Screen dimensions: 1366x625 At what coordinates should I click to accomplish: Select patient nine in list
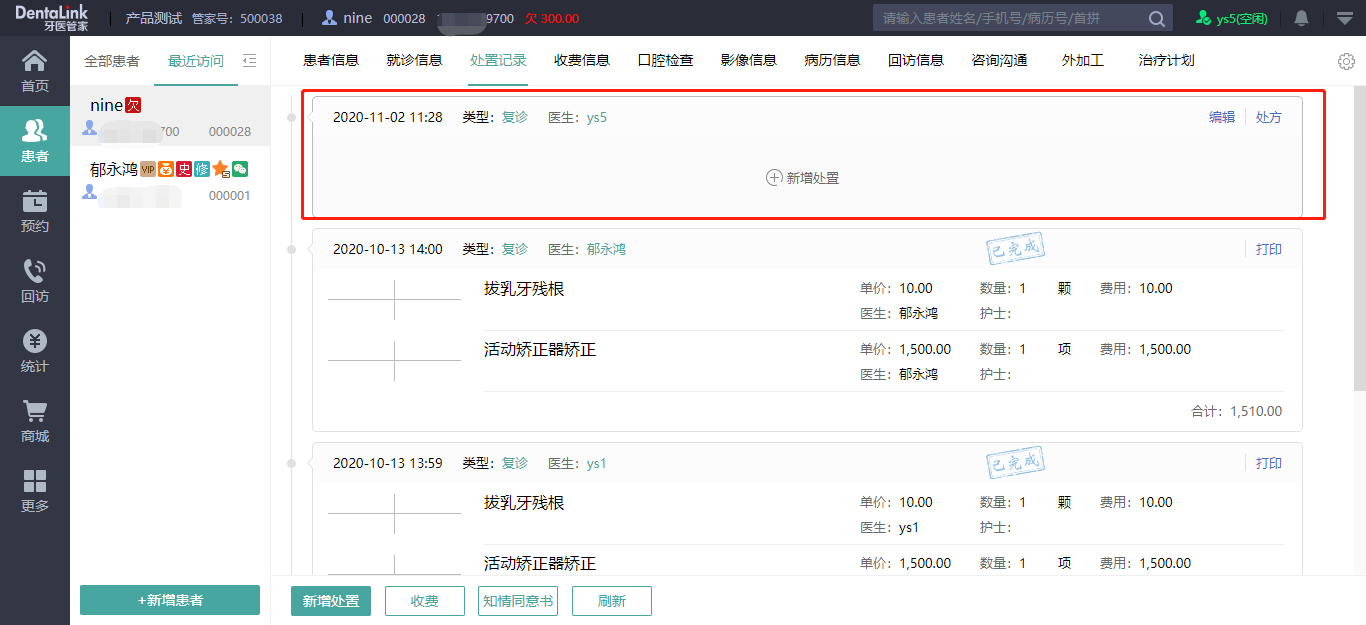pos(170,117)
